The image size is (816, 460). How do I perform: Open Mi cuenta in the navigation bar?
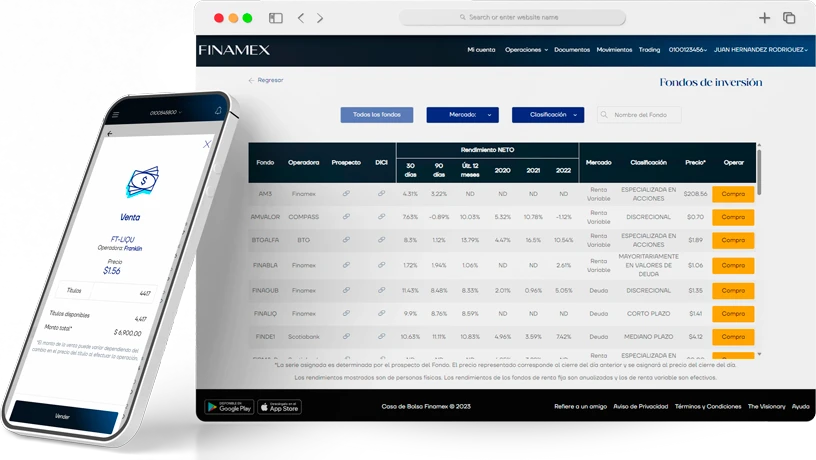click(x=481, y=50)
